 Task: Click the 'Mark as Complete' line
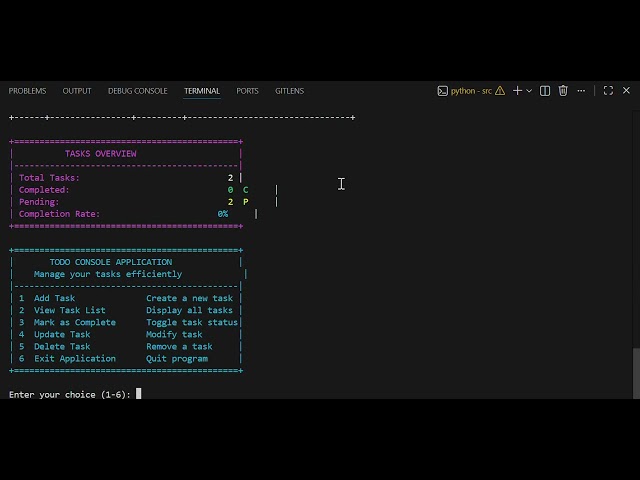pos(75,322)
